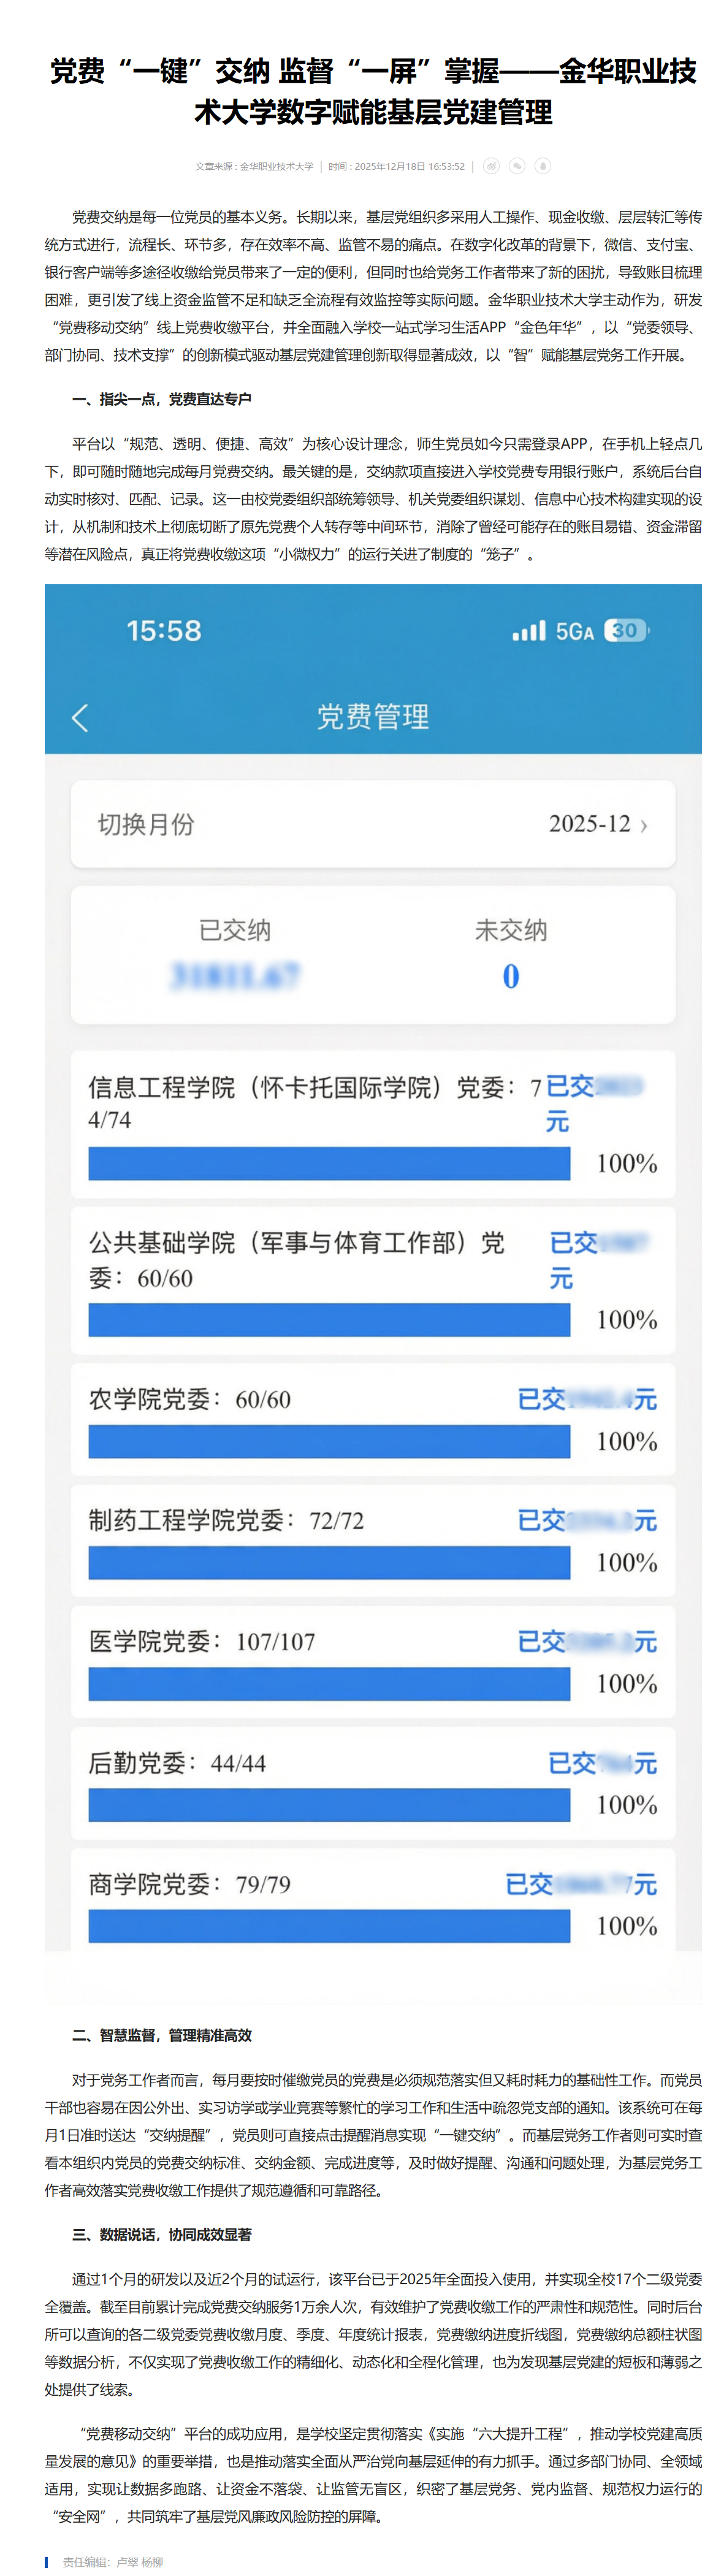Share article via Weibo icon
The image size is (713, 2576).
click(491, 166)
